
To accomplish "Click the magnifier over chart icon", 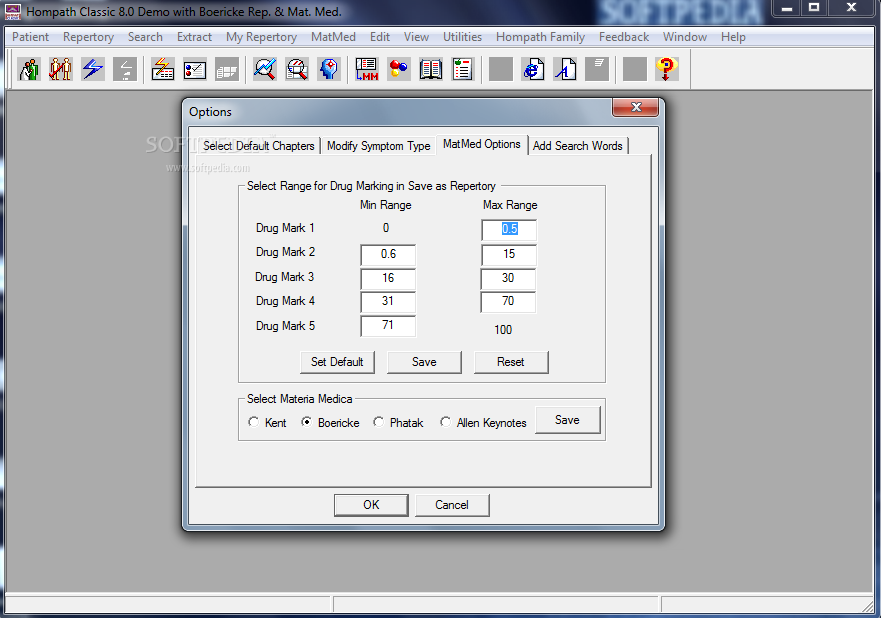I will [x=265, y=69].
